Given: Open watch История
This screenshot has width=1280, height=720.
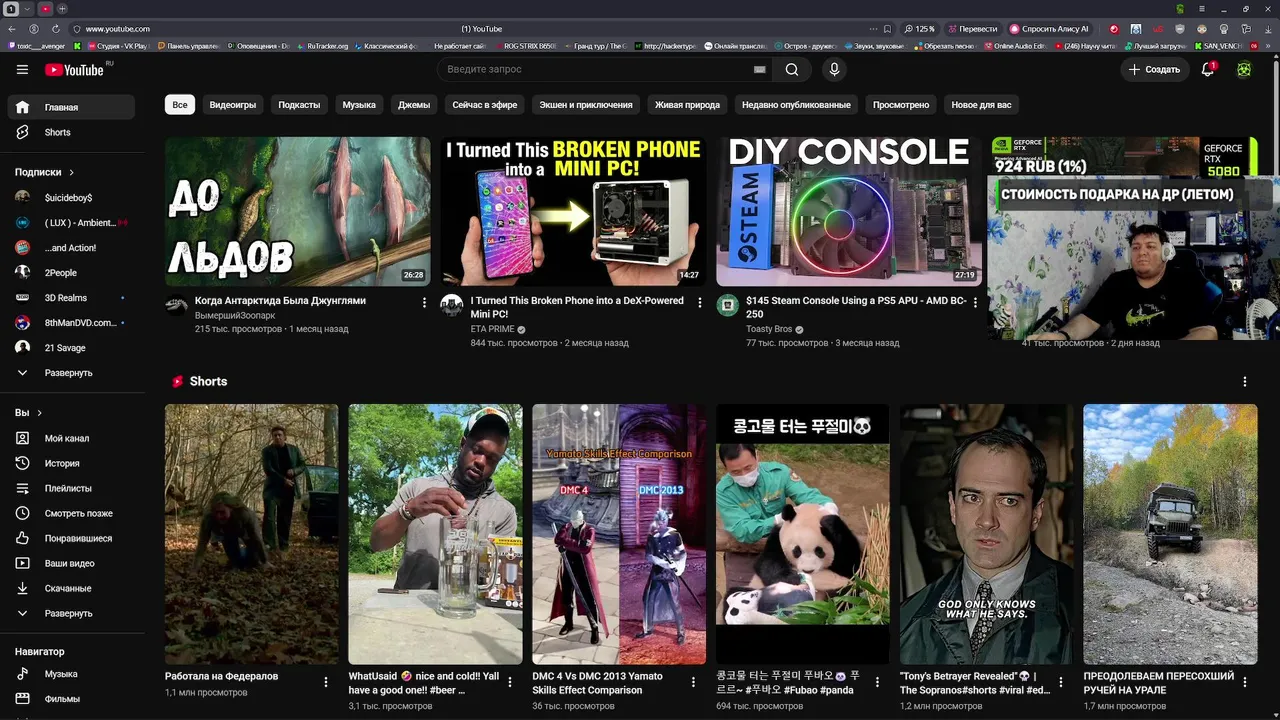Looking at the screenshot, I should [72, 463].
